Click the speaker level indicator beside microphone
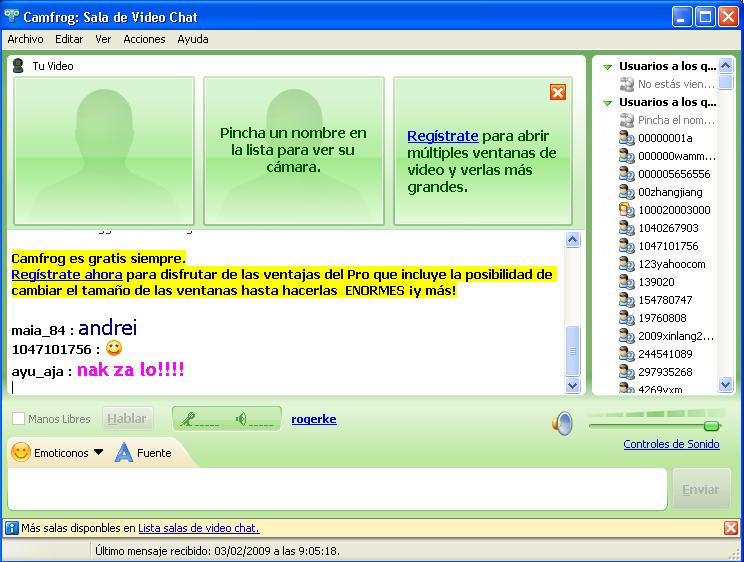 [x=254, y=419]
